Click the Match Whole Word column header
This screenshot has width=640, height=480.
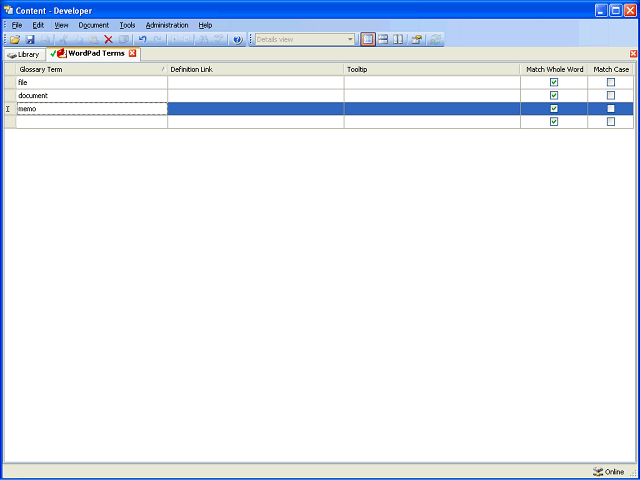coord(554,69)
